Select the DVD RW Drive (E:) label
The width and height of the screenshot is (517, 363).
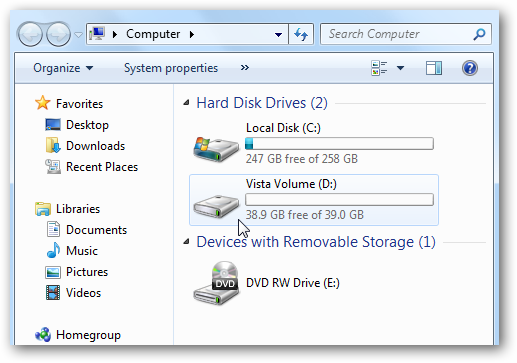(x=293, y=283)
